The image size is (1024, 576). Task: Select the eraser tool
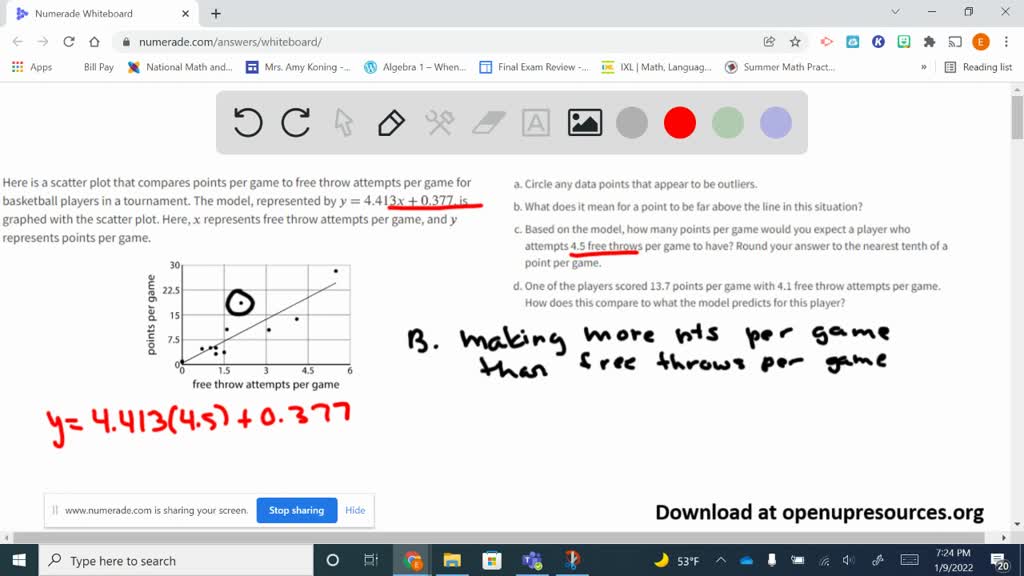coord(487,121)
